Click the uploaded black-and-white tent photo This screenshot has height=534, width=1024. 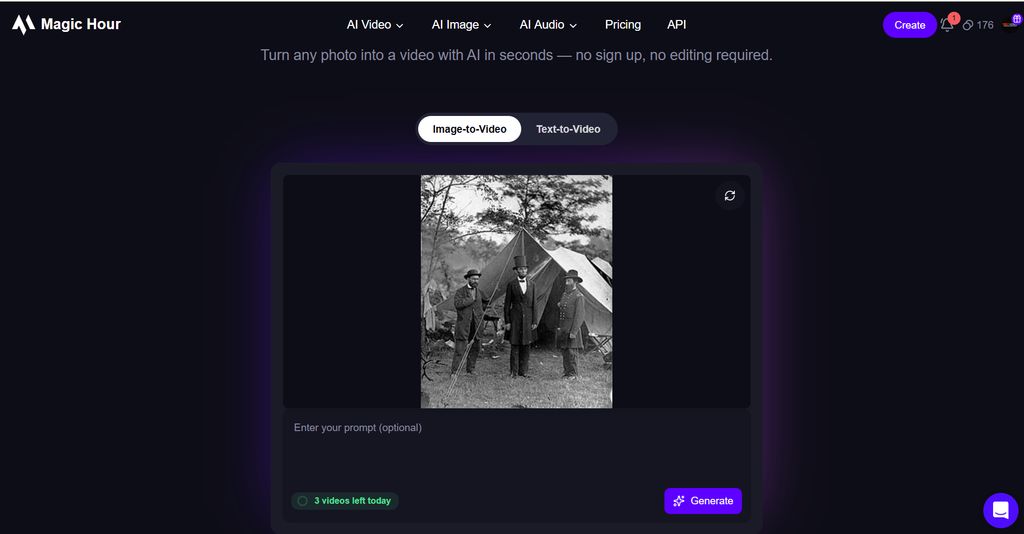coord(517,291)
